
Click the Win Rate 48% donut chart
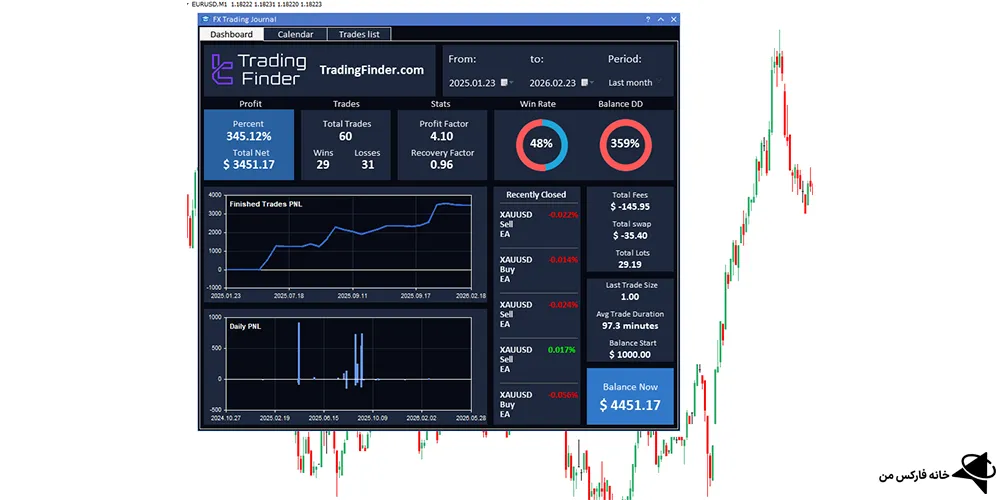pos(541,144)
